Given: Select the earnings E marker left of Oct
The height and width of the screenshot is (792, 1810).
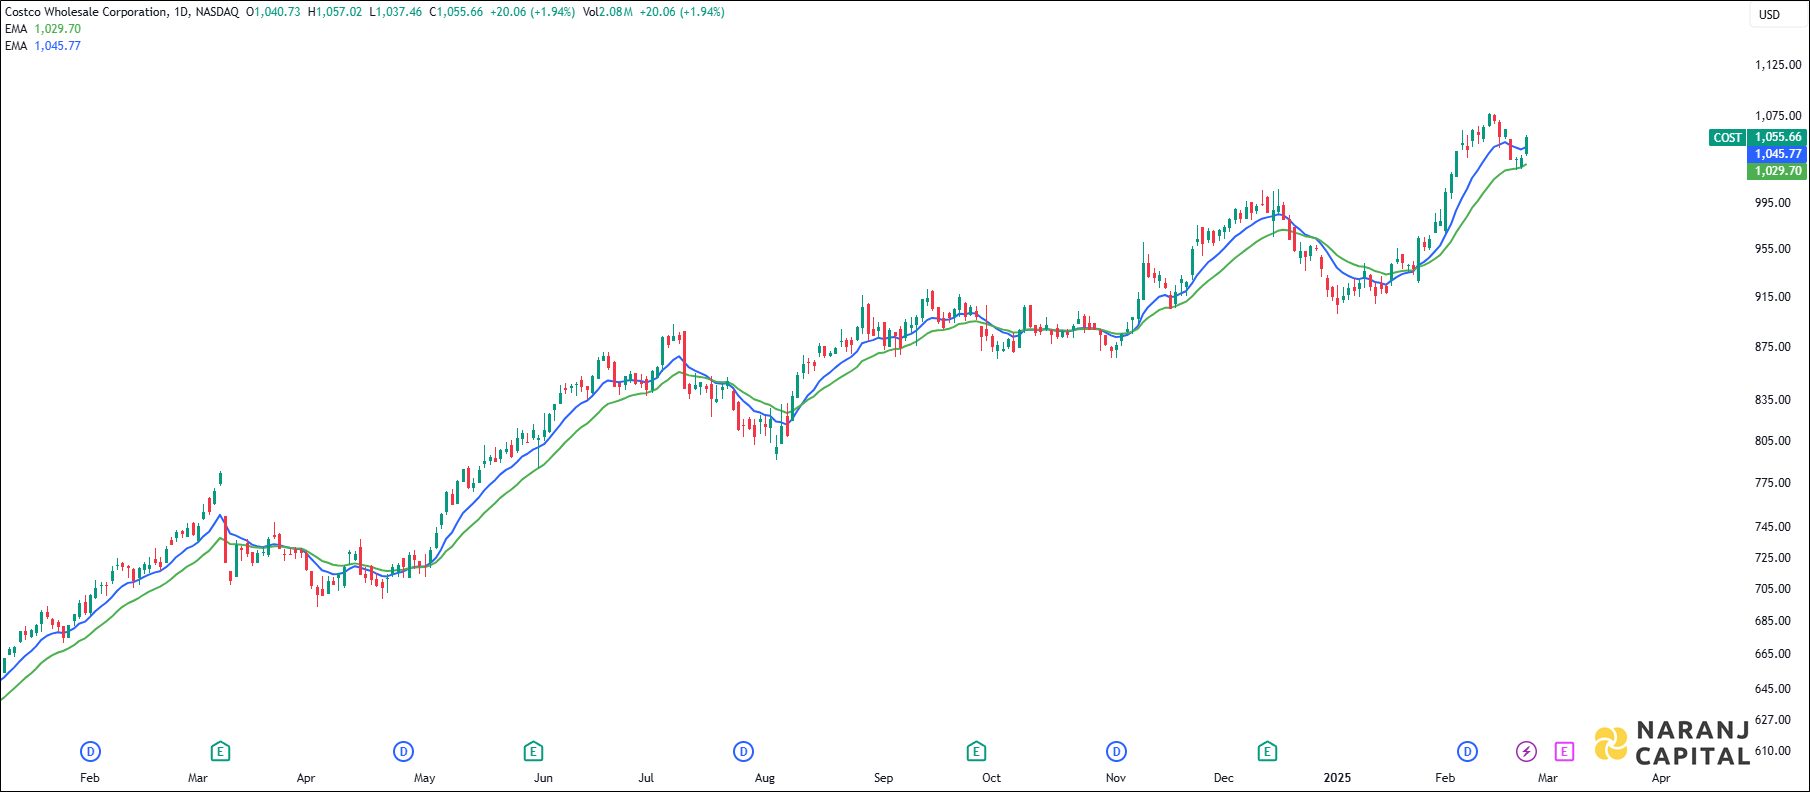Looking at the screenshot, I should point(976,751).
